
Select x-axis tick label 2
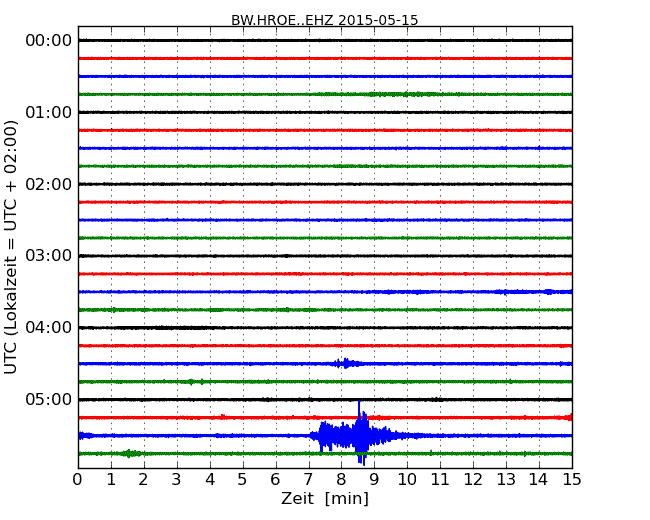coord(143,480)
